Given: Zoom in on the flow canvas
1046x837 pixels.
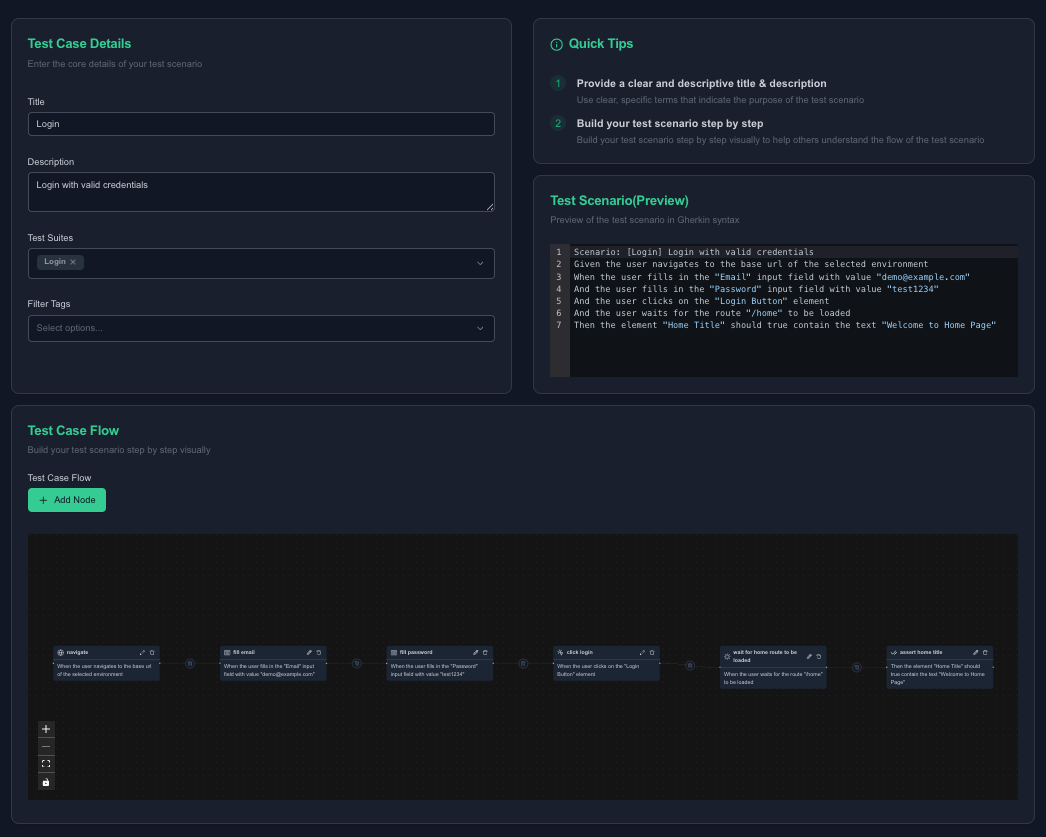Looking at the screenshot, I should click(x=46, y=728).
